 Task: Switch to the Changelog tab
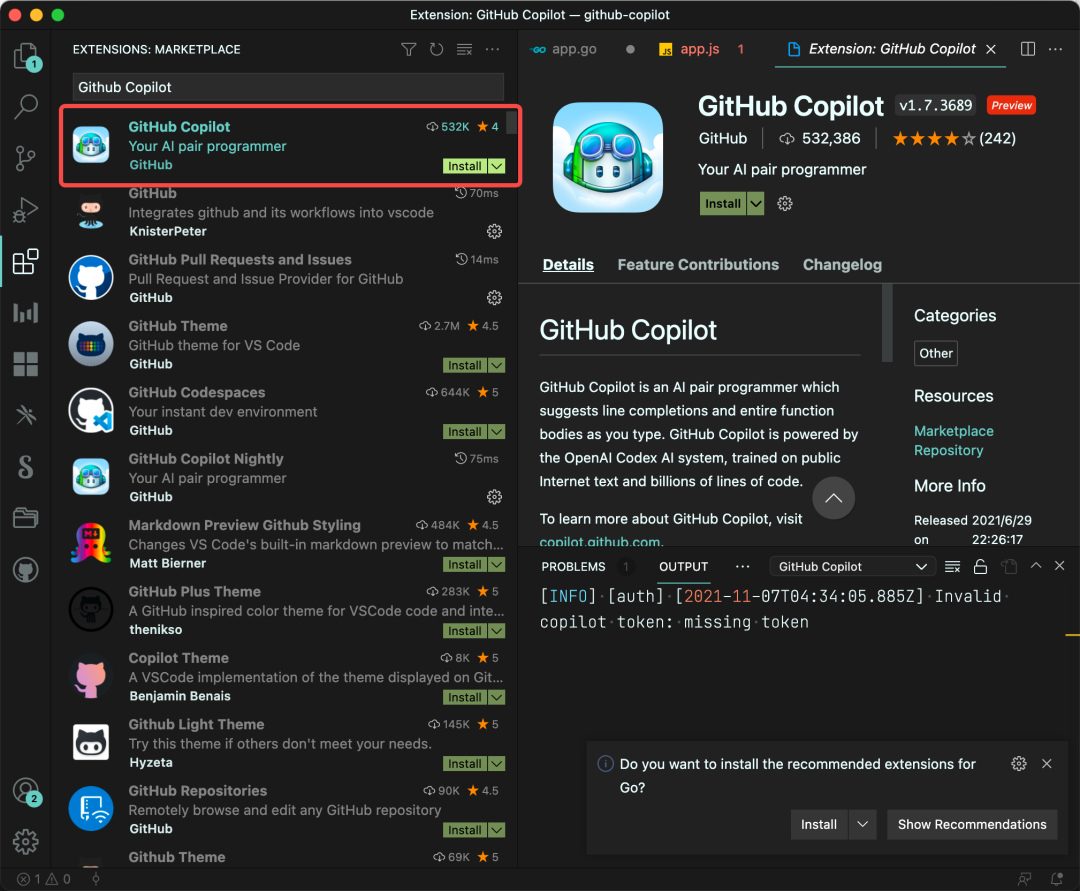coord(842,264)
